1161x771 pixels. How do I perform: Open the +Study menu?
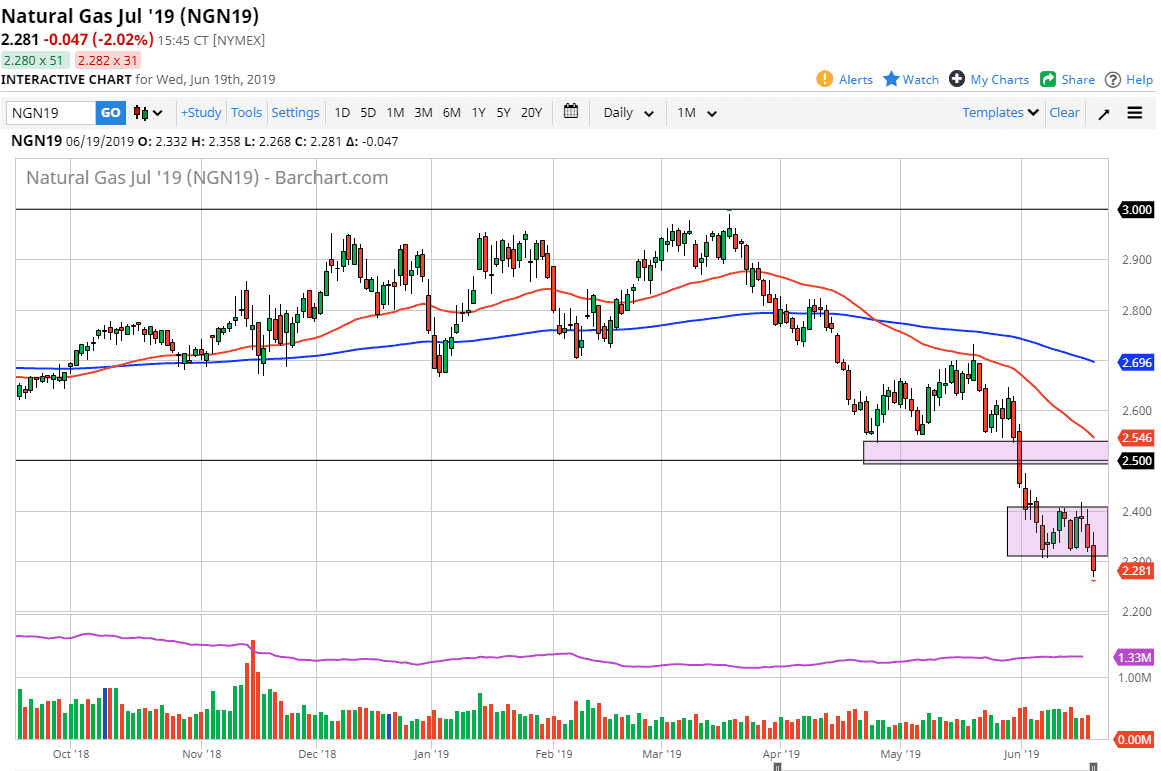click(201, 113)
